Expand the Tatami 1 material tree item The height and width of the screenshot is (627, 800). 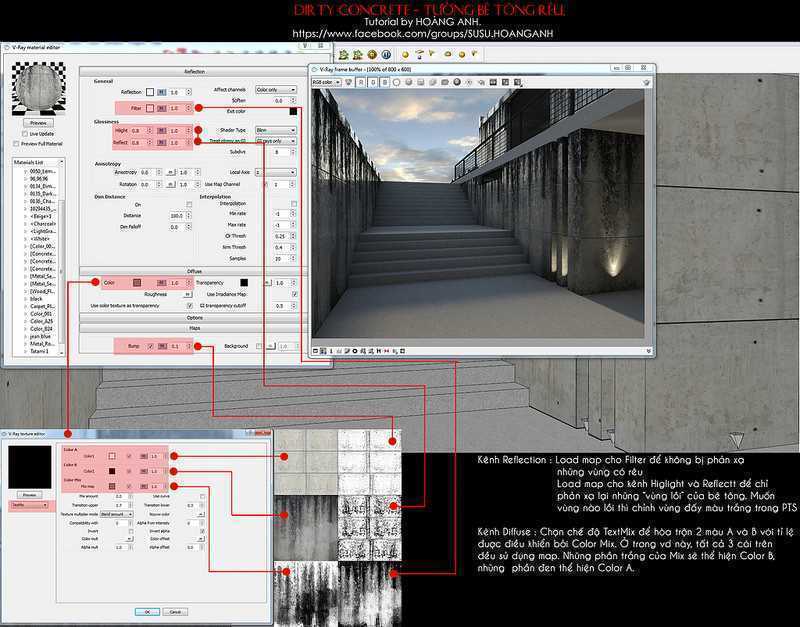click(x=26, y=352)
